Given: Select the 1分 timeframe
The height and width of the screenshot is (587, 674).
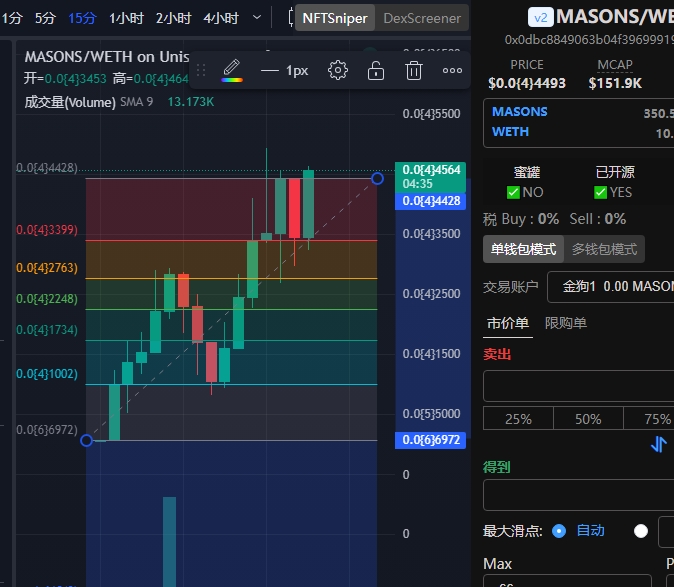Looking at the screenshot, I should pos(12,18).
